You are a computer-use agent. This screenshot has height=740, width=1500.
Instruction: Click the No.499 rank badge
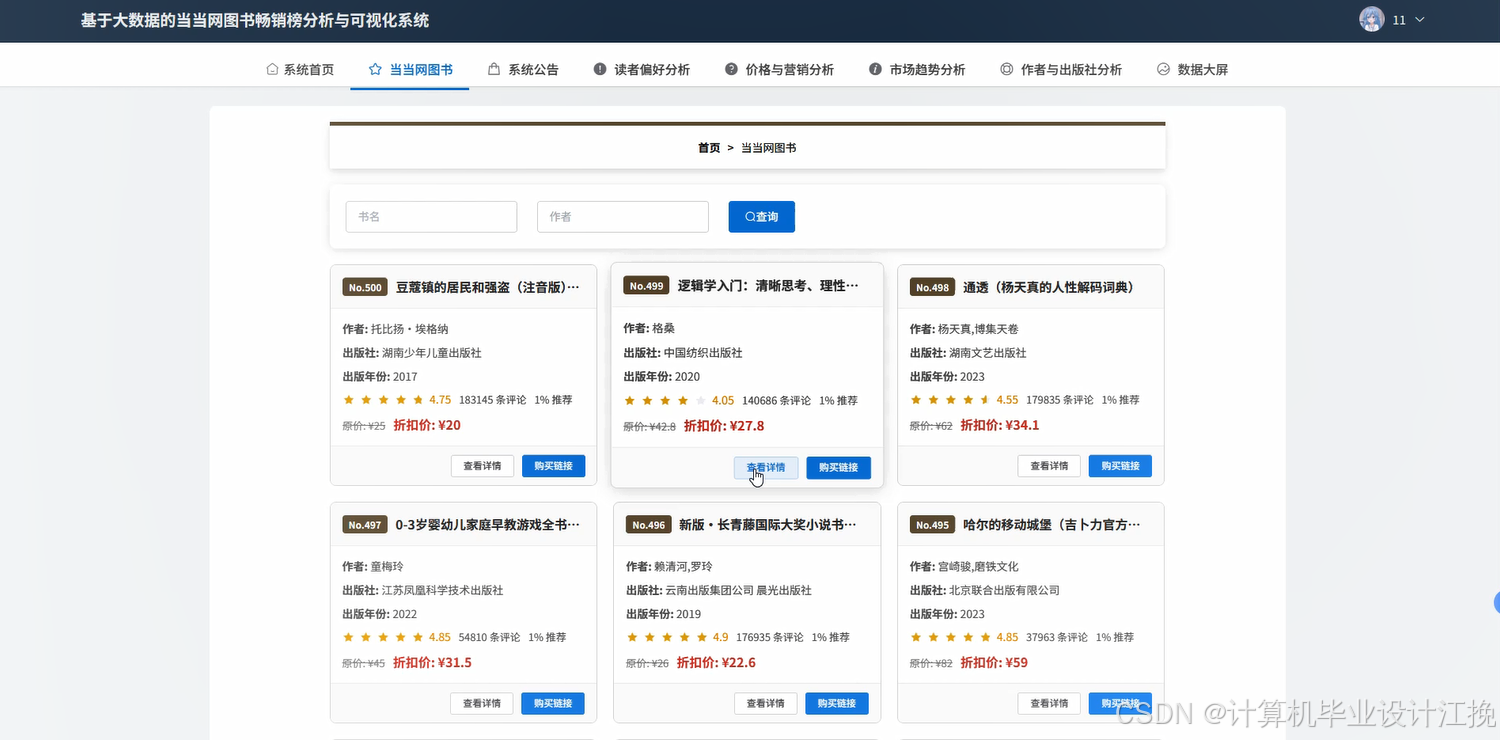coord(647,286)
